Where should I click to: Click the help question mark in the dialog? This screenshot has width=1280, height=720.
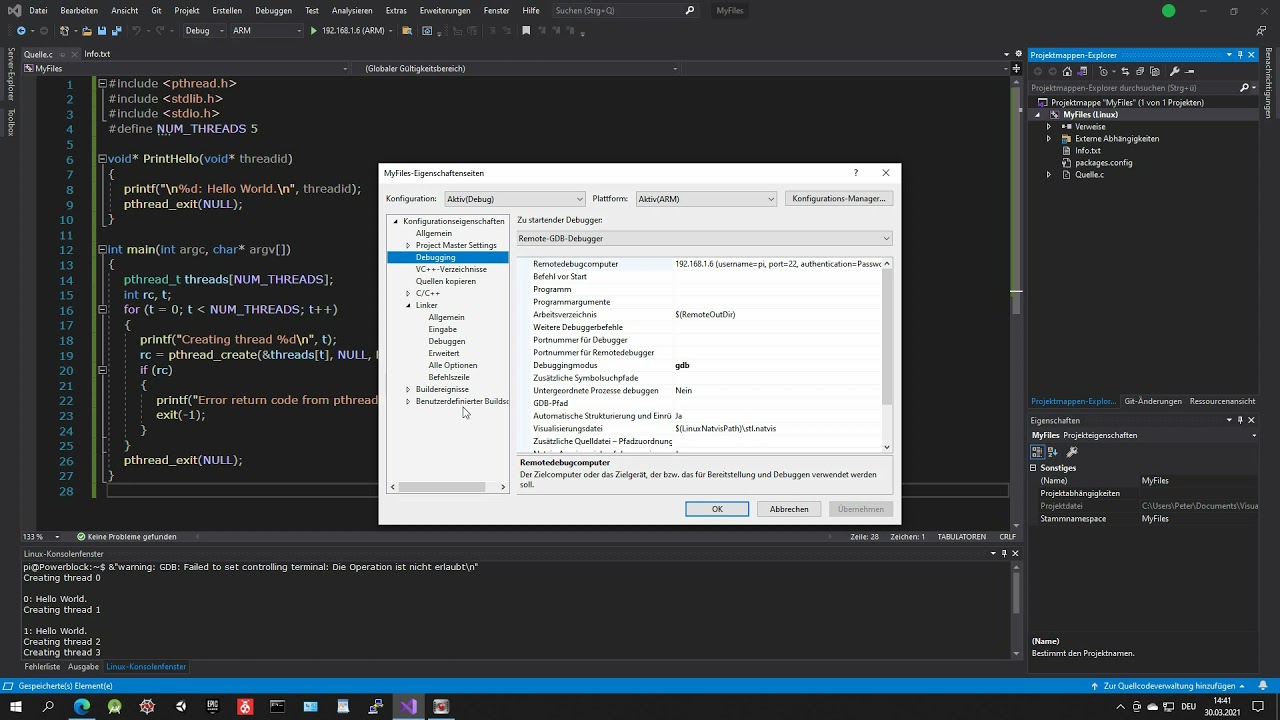855,173
